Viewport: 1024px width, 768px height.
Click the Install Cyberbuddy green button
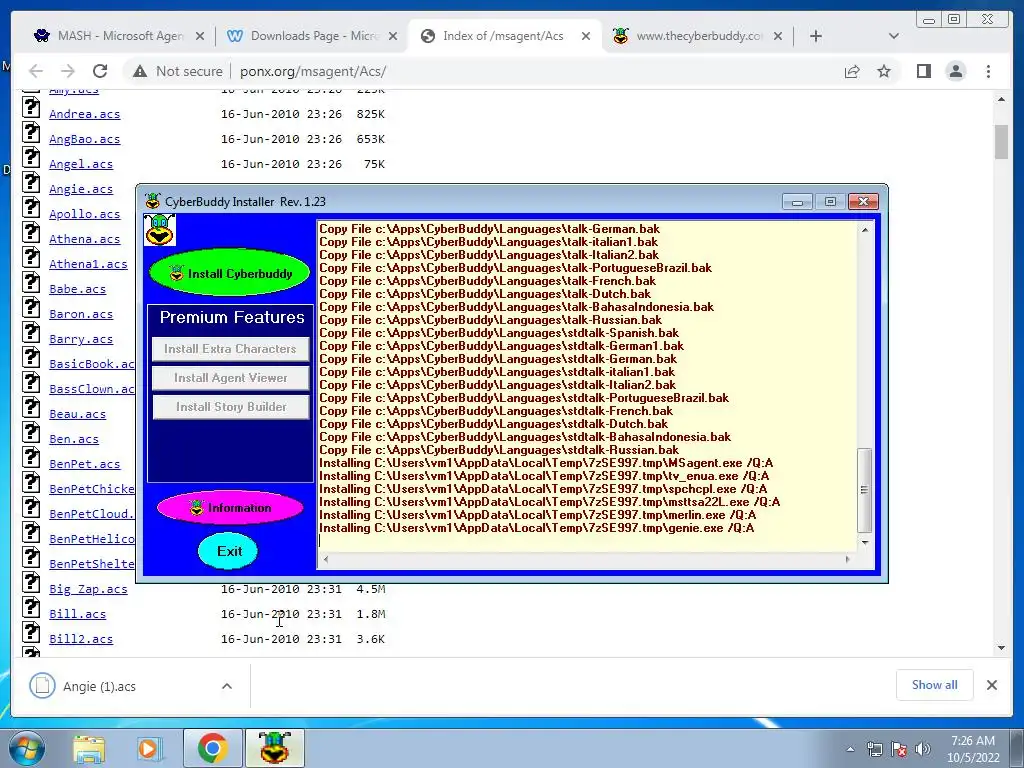(229, 273)
